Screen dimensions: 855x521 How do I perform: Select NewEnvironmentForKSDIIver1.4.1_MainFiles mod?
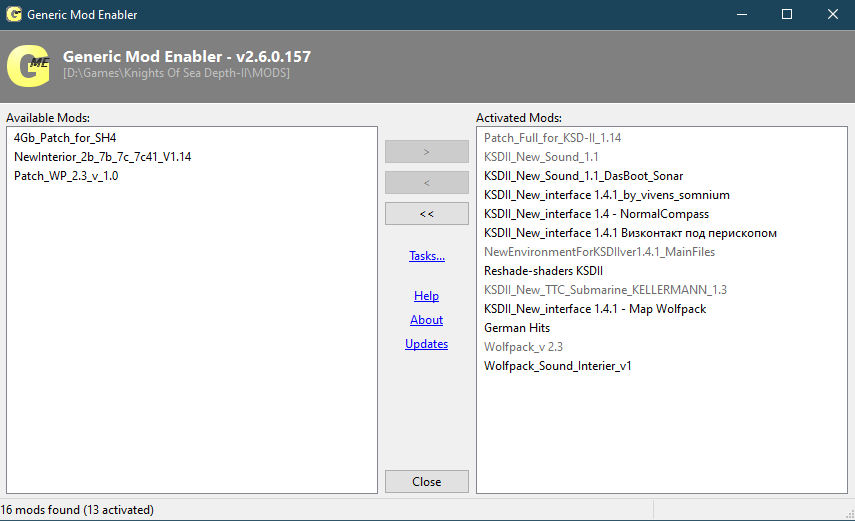(x=599, y=252)
